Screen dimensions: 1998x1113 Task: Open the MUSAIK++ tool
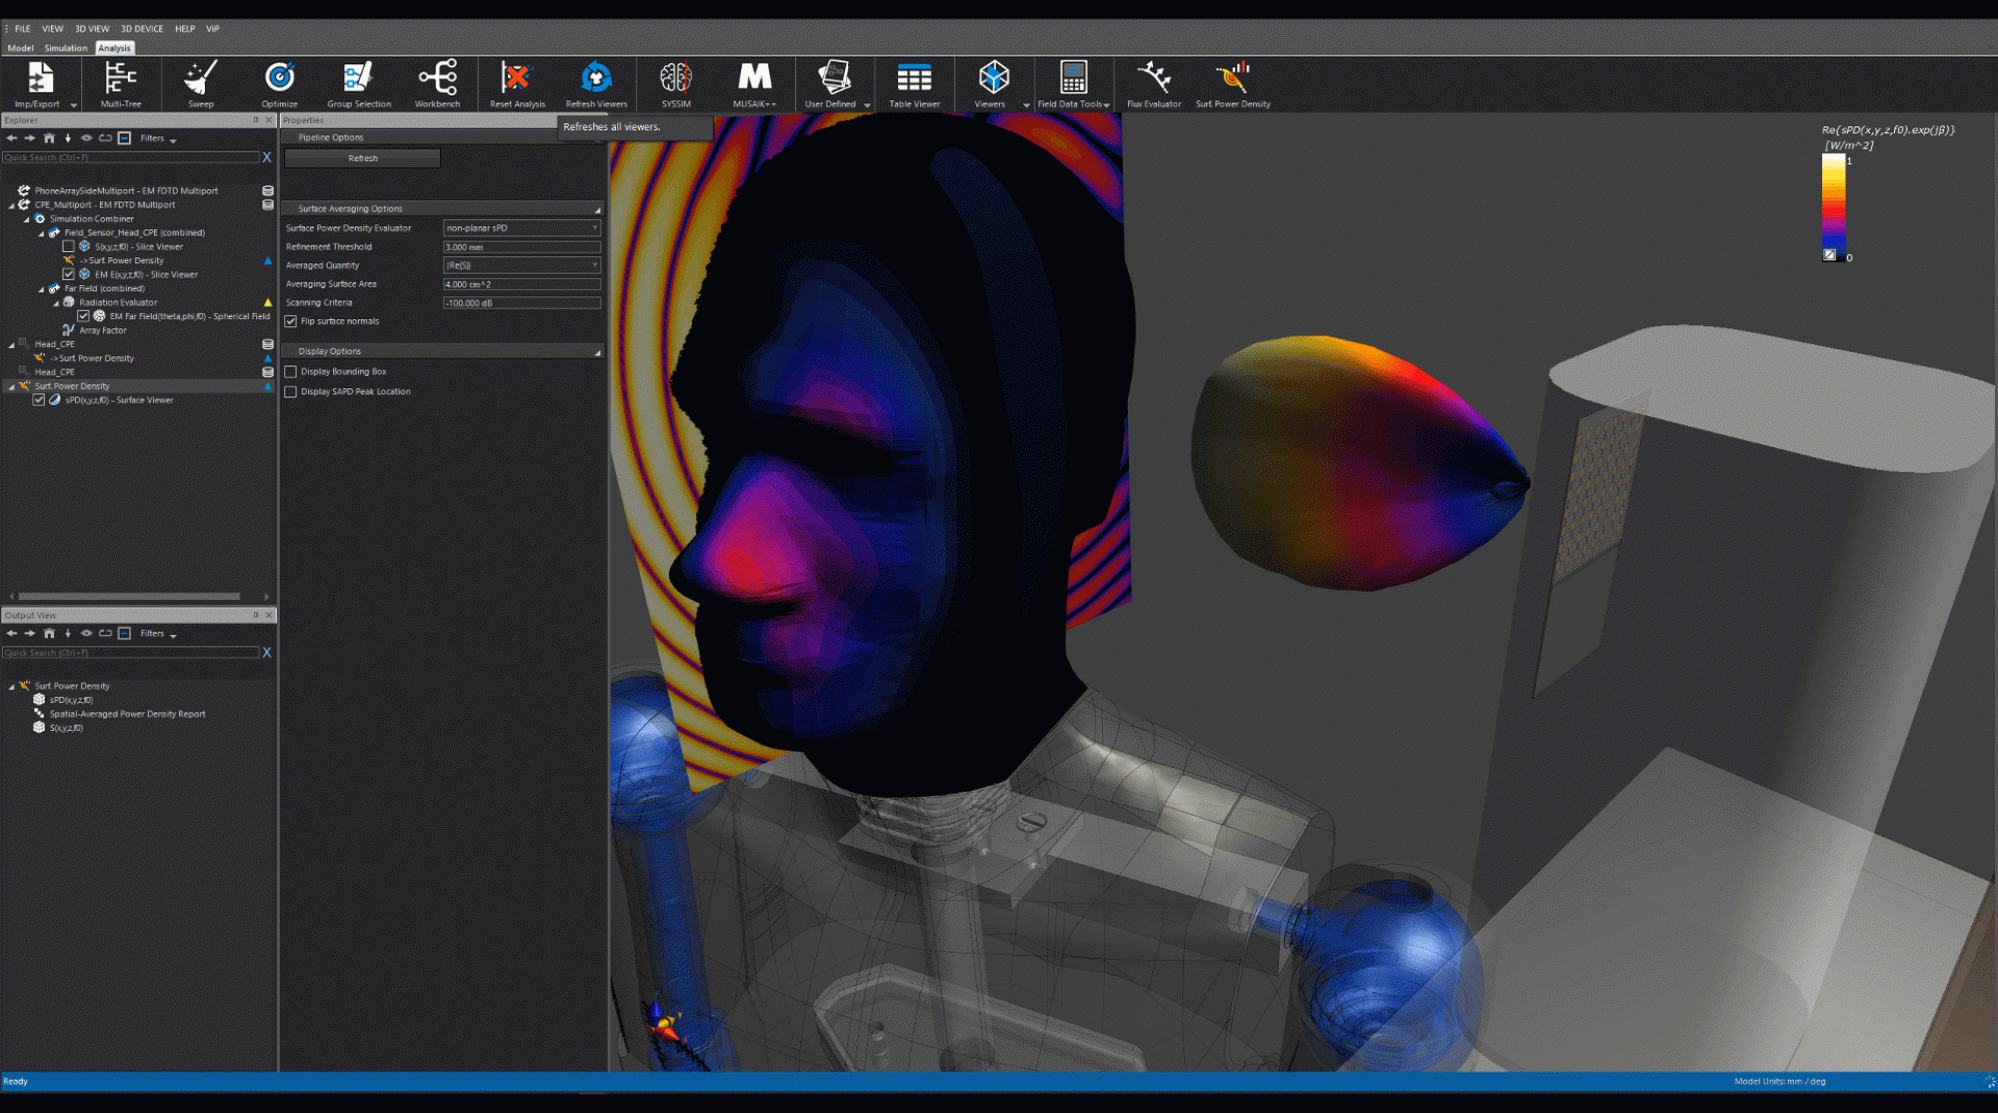(x=753, y=84)
